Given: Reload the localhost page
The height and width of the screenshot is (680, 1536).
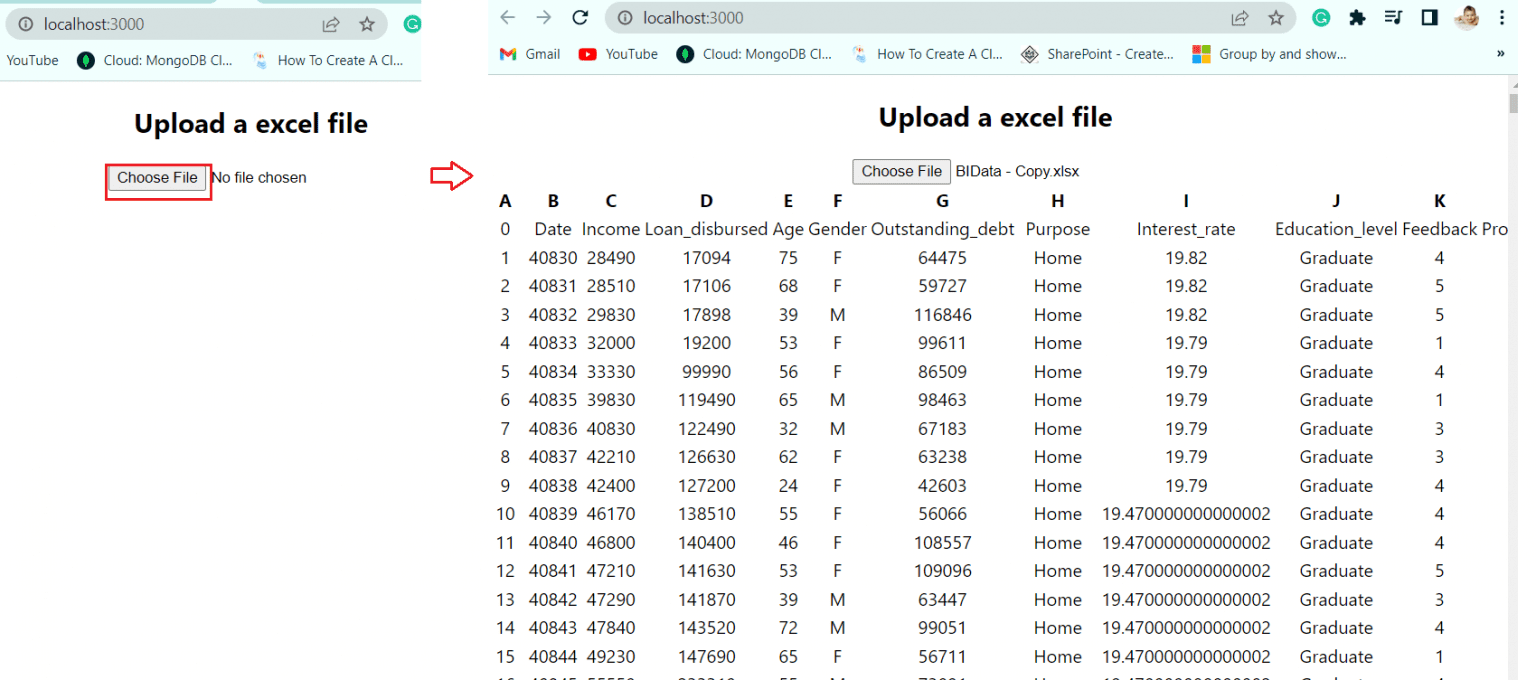Looking at the screenshot, I should pyautogui.click(x=580, y=17).
